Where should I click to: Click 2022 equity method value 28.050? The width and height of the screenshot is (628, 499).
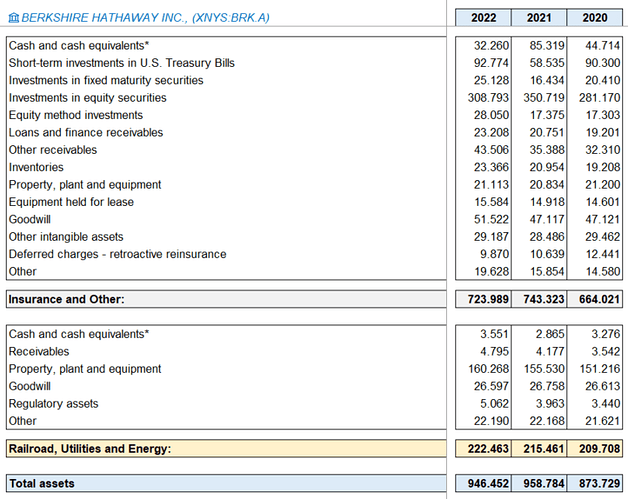[491, 115]
